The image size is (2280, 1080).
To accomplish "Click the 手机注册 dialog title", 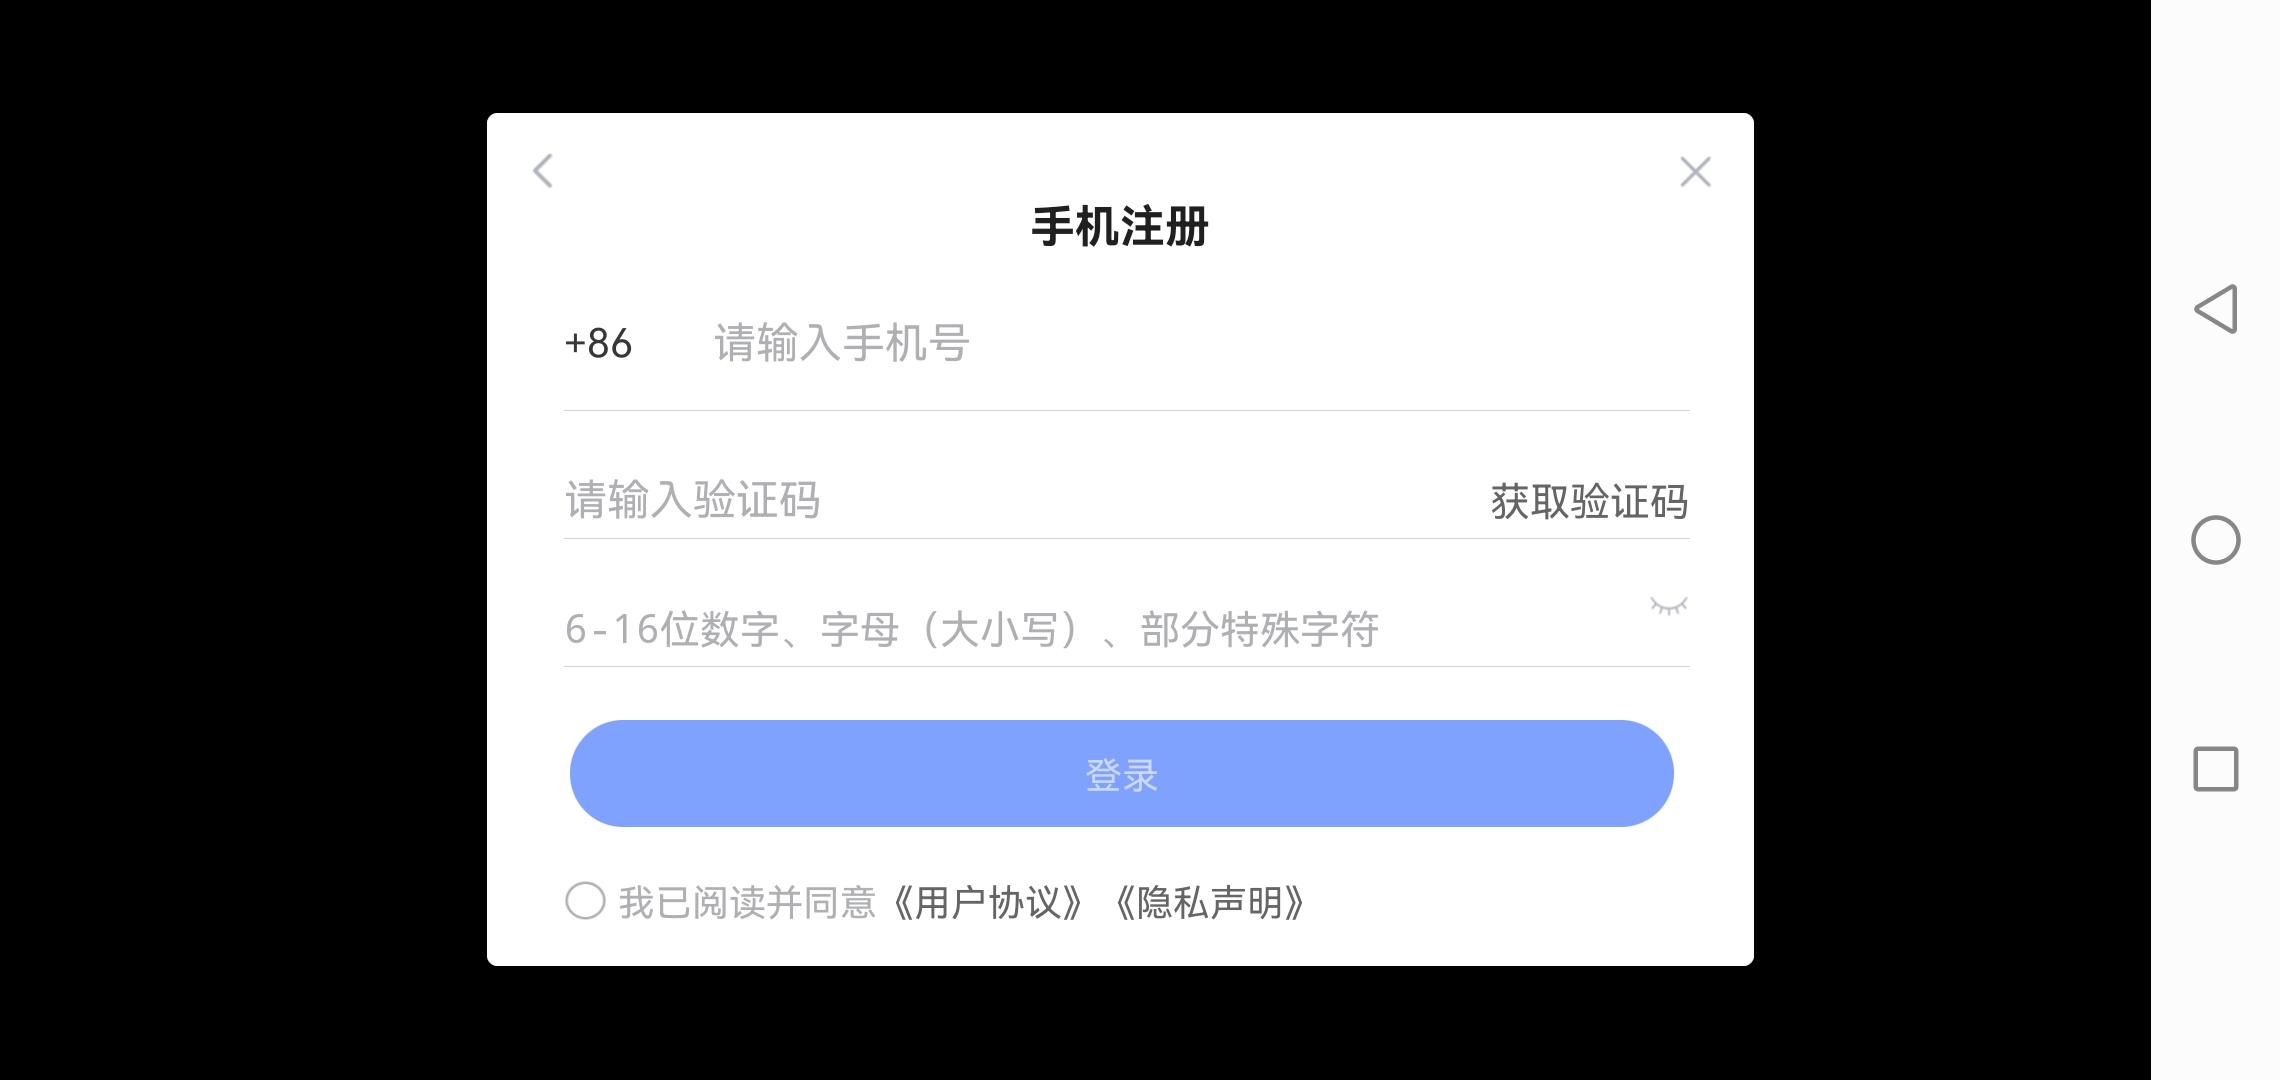I will pos(1120,227).
